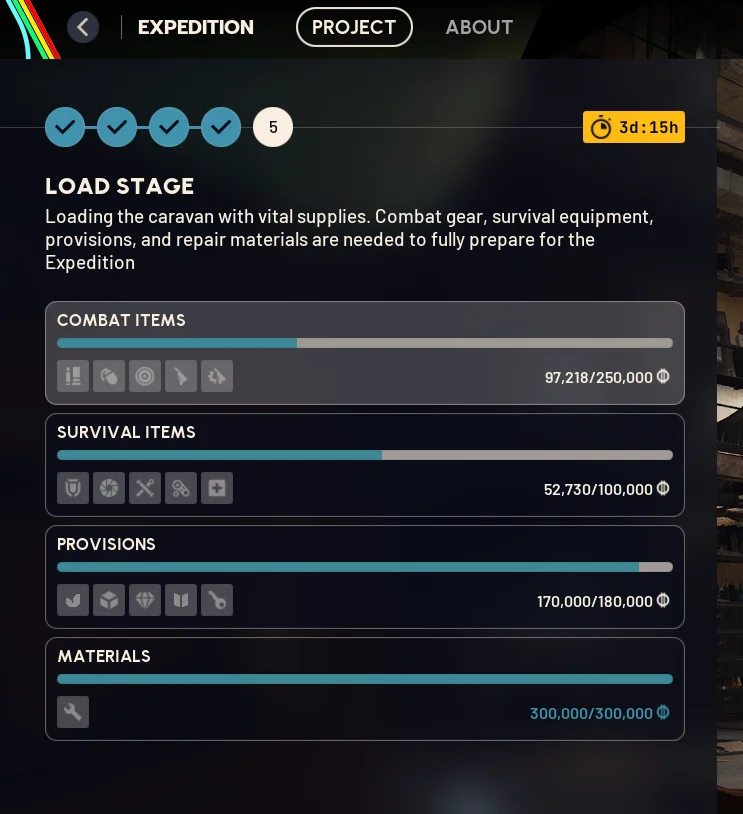Image resolution: width=743 pixels, height=814 pixels.
Task: Click the 3d:15h countdown timer badge
Action: 634,127
